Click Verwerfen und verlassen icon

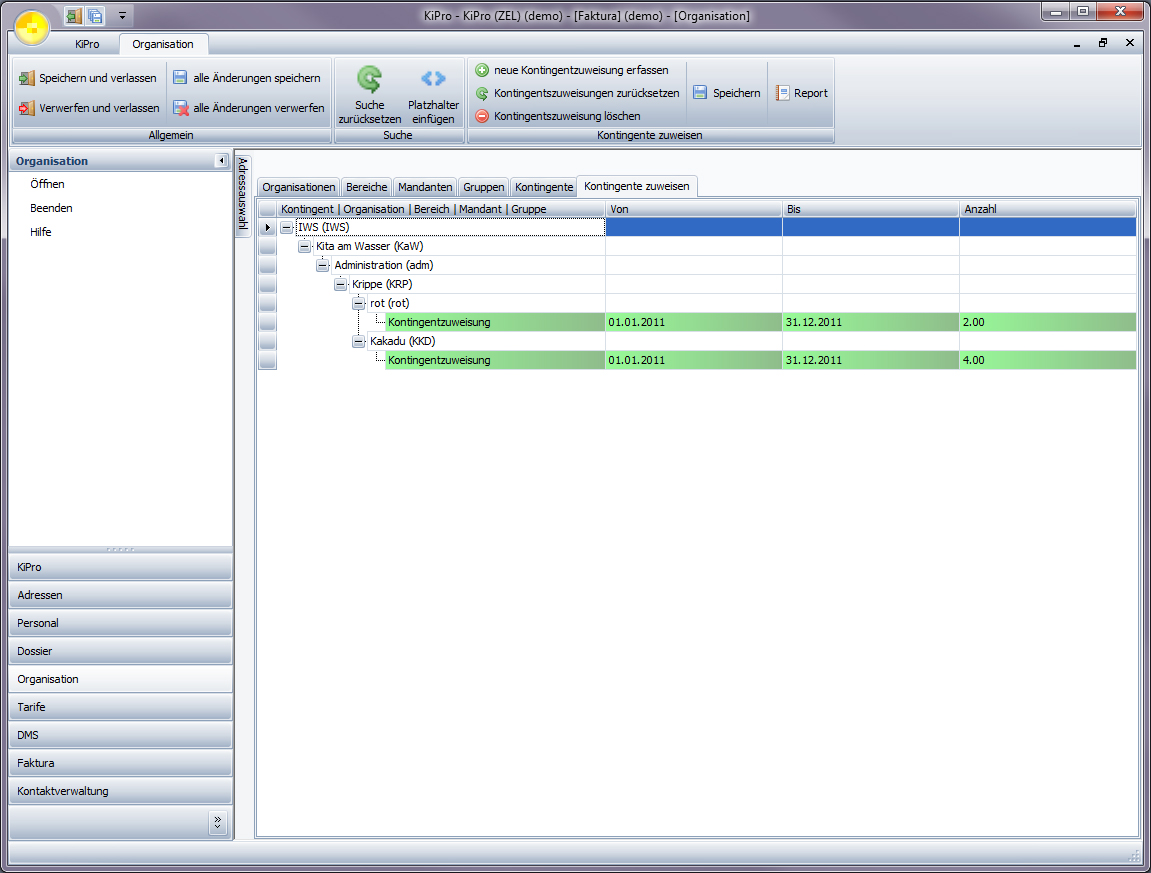click(27, 108)
